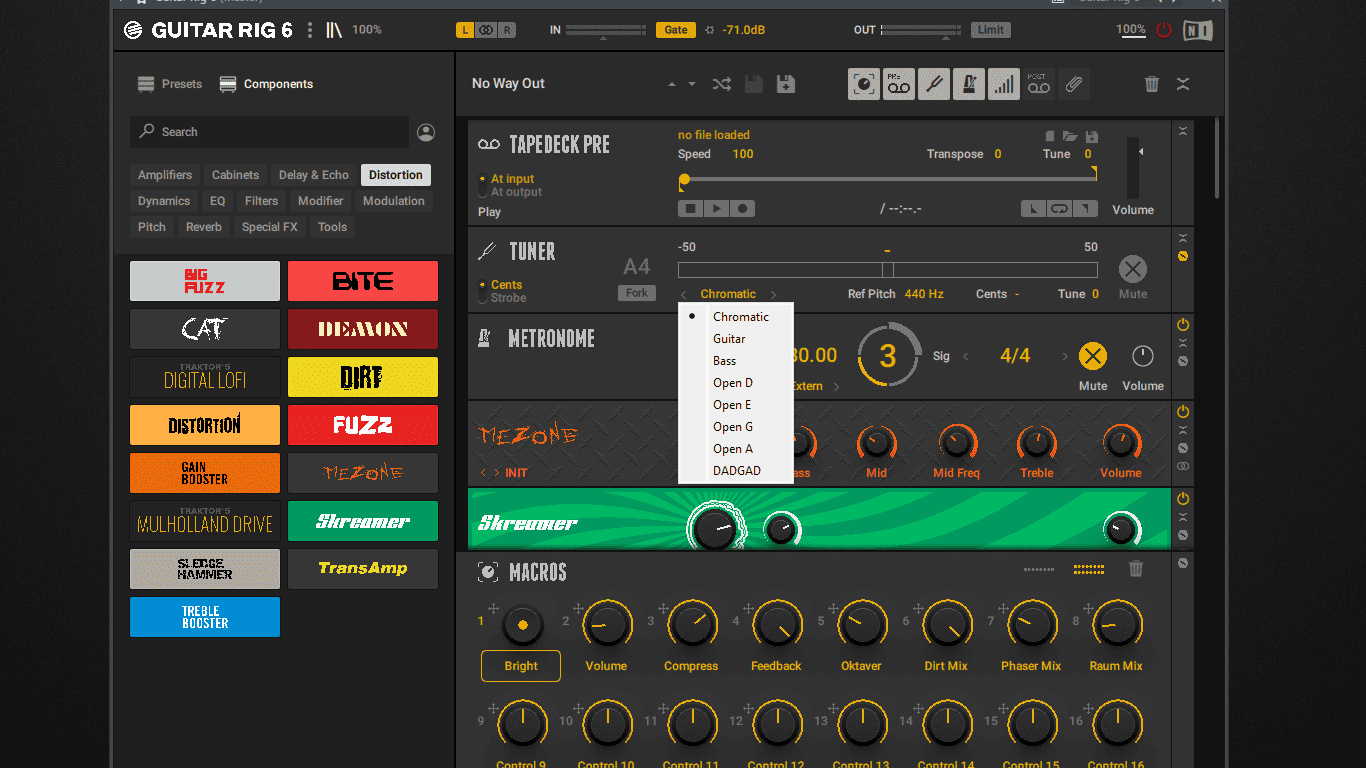Switch Tapedeck At input/At output toggle
The width and height of the screenshot is (1366, 768).
point(483,186)
